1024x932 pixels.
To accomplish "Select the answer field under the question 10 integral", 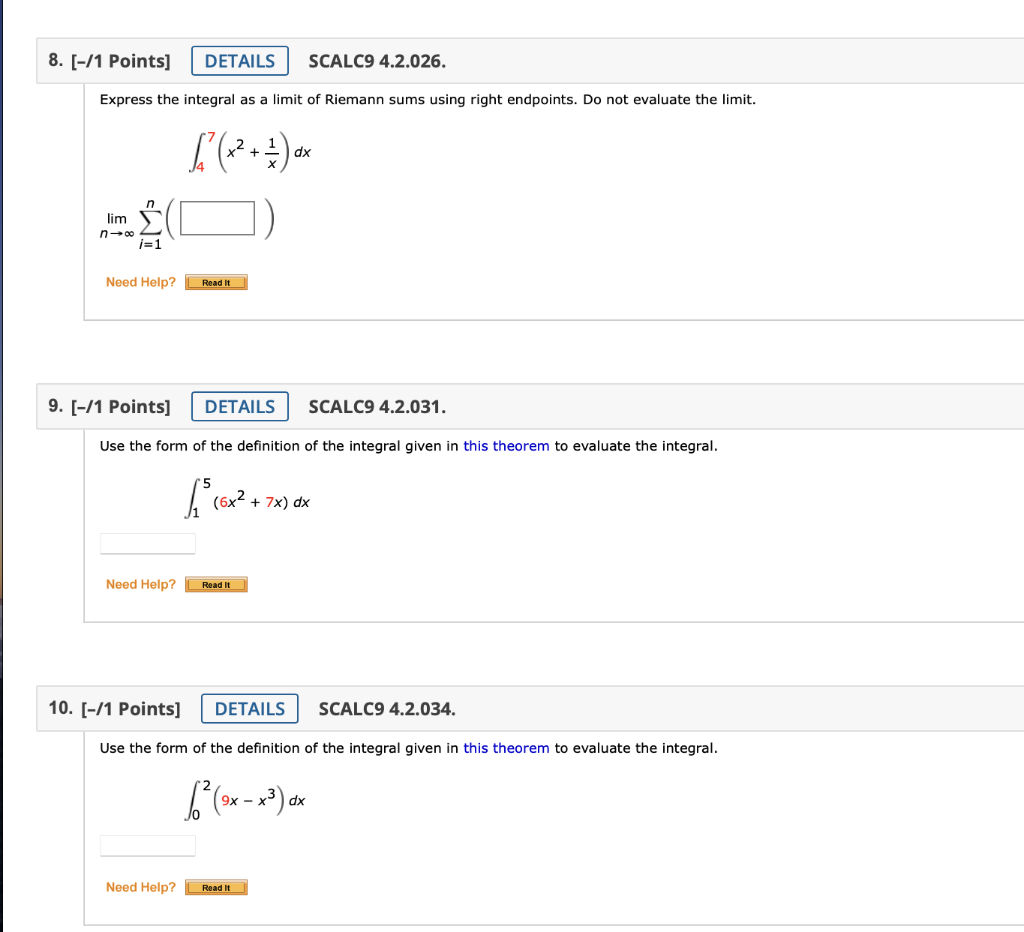I will pos(147,845).
